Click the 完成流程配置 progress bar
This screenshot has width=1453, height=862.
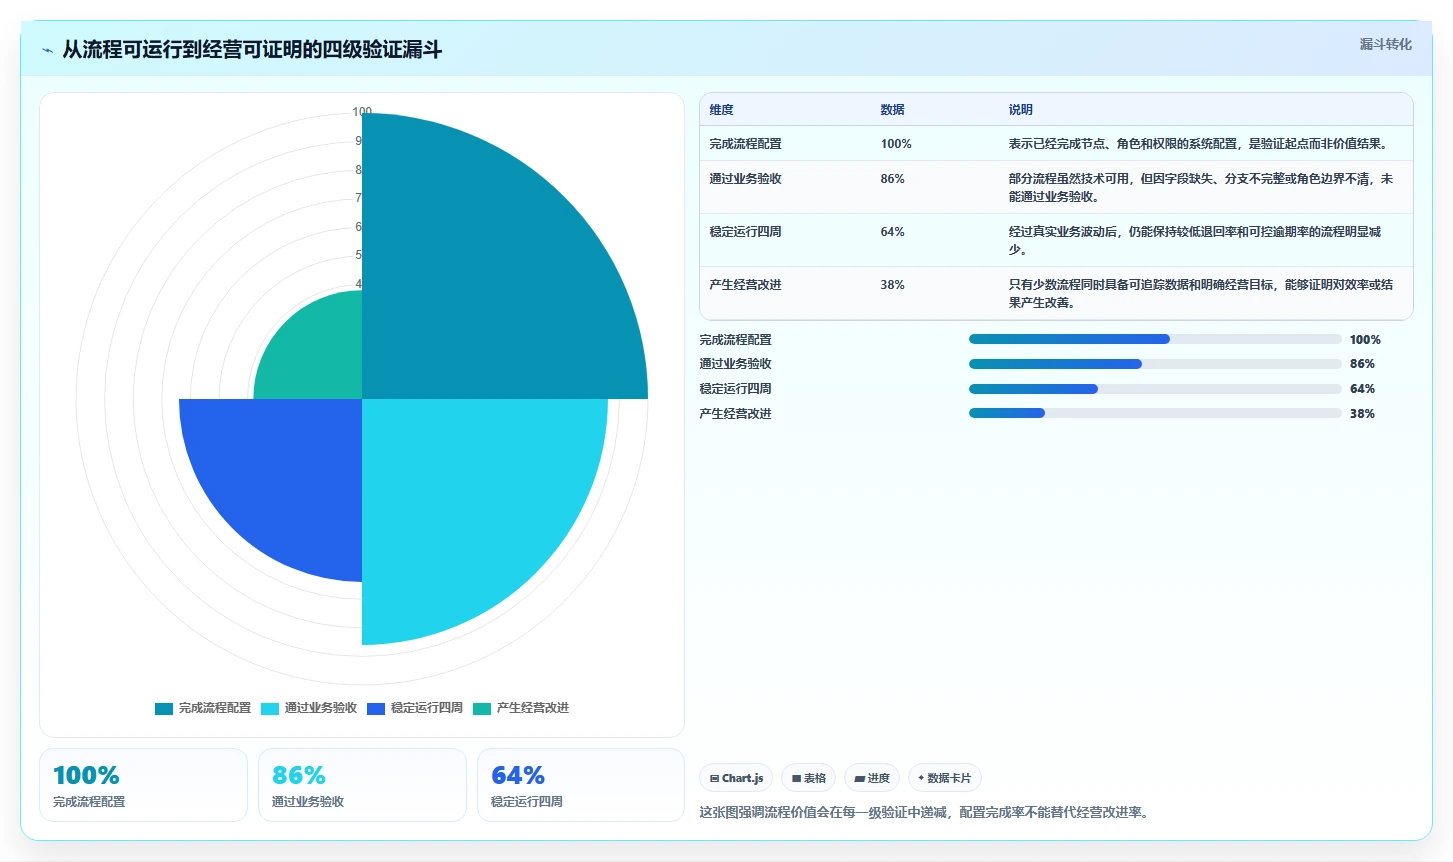(1155, 339)
